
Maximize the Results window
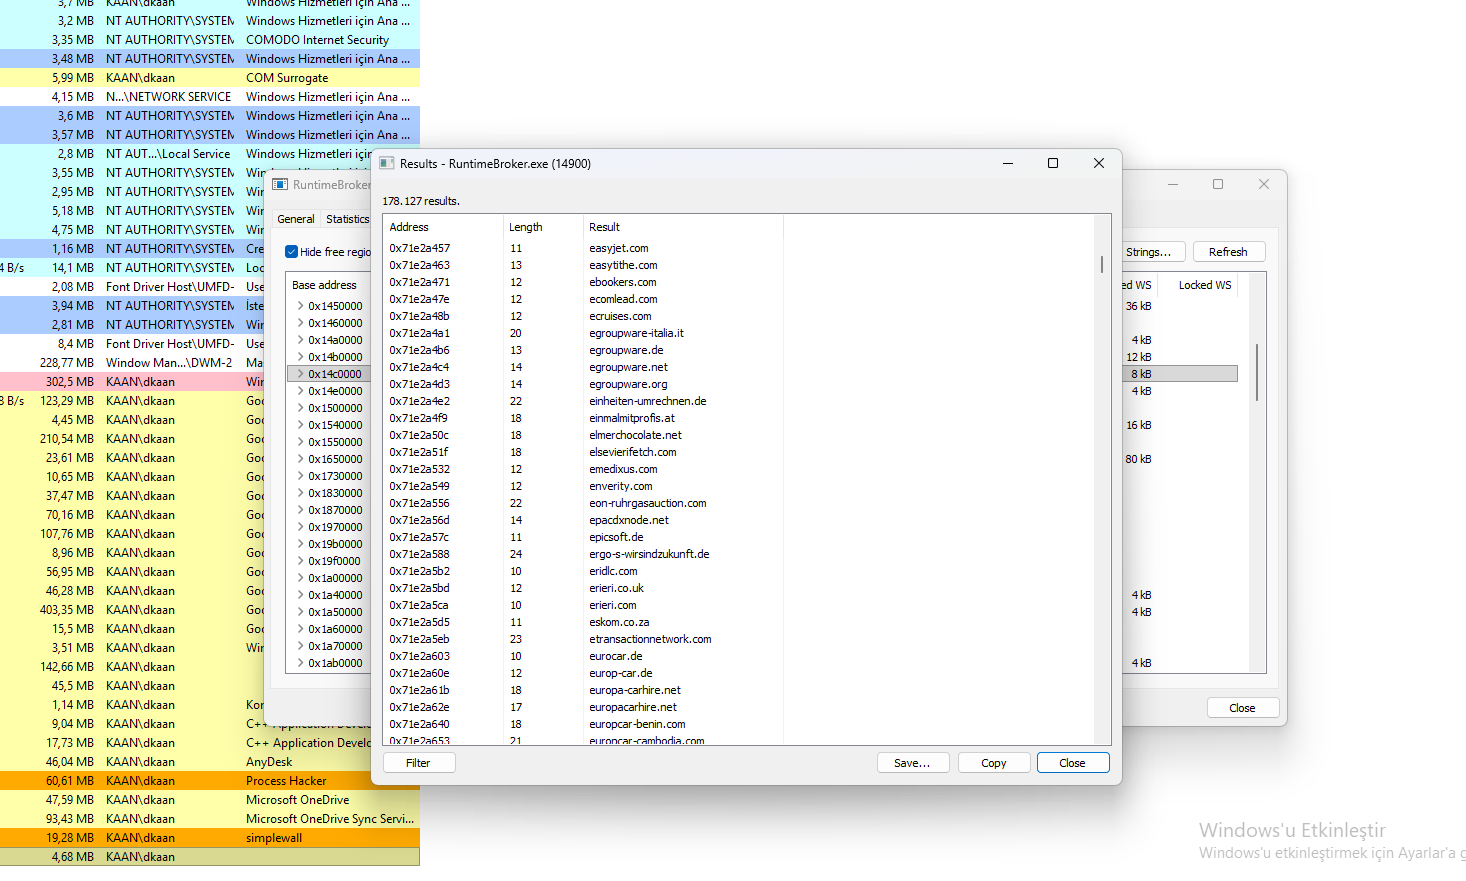pos(1053,163)
